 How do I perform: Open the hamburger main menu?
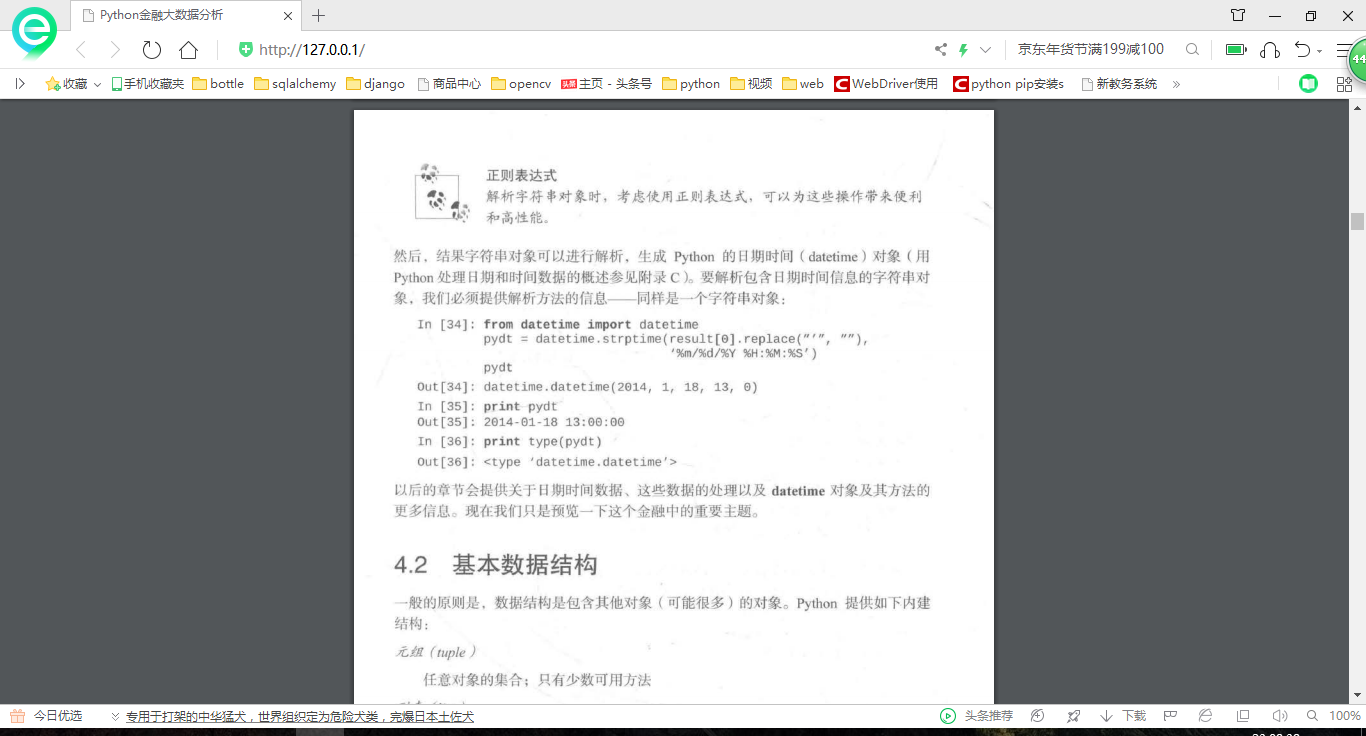pyautogui.click(x=1343, y=49)
